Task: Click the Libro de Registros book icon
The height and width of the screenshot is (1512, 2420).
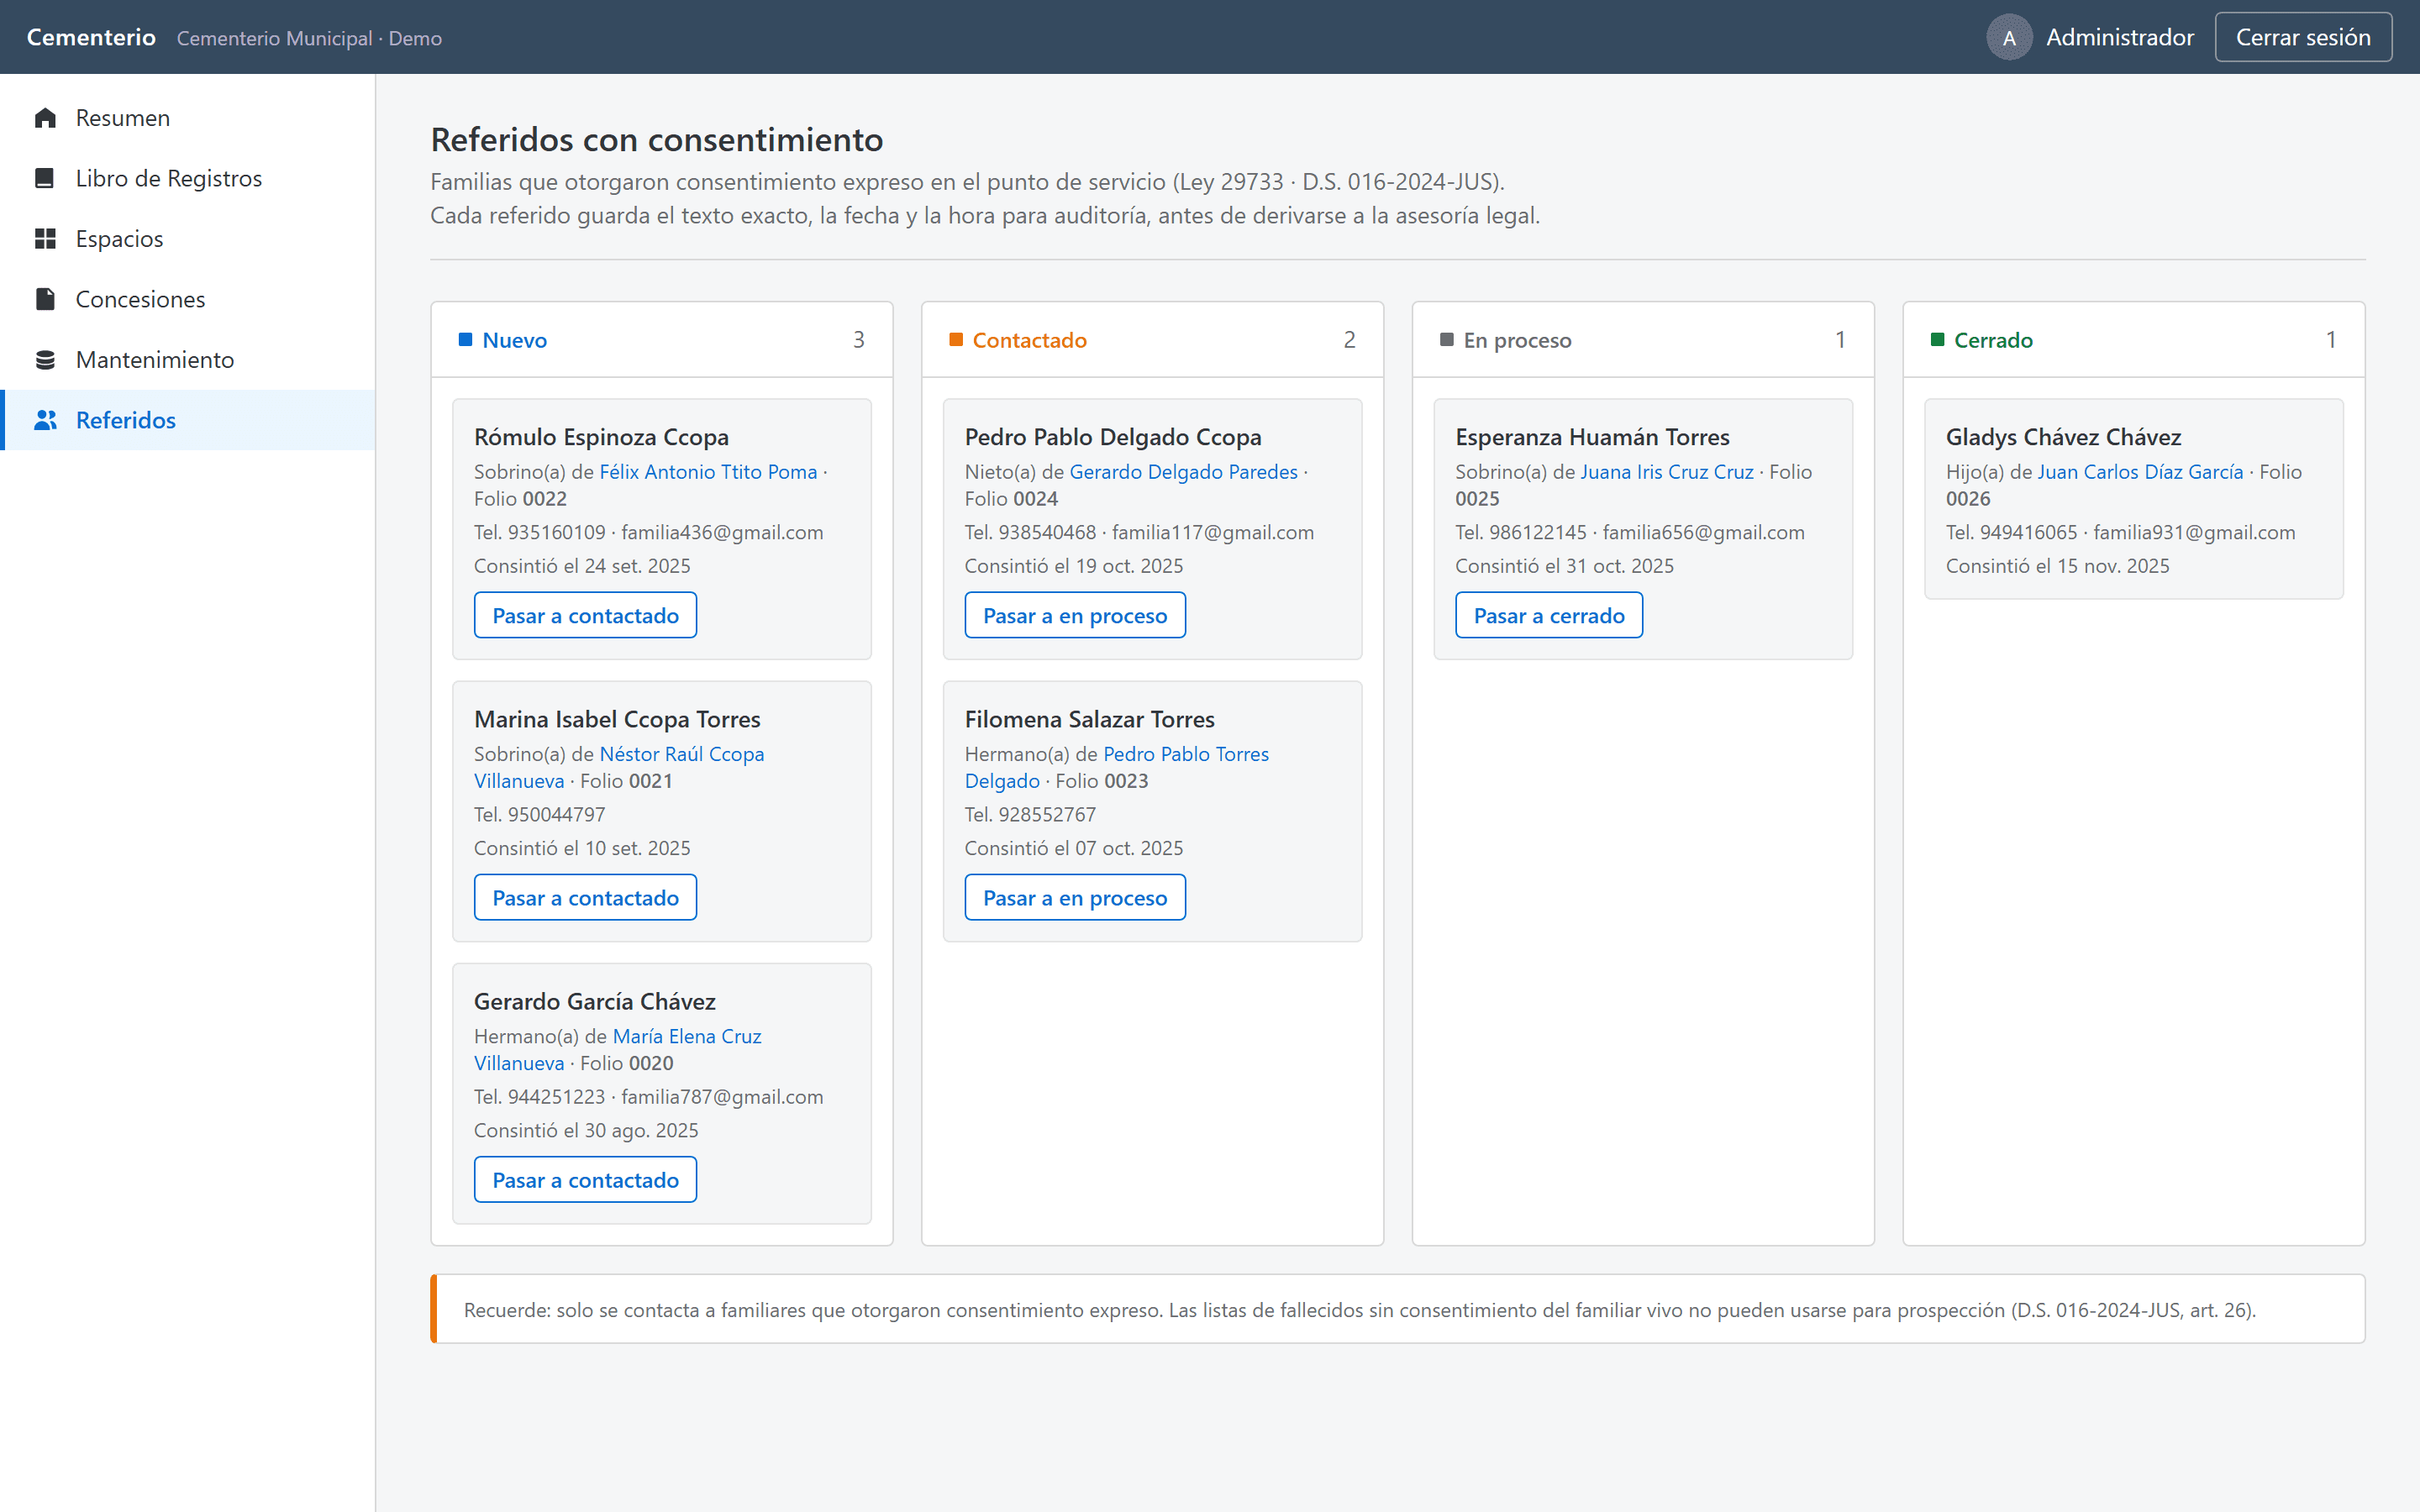Action: [45, 178]
